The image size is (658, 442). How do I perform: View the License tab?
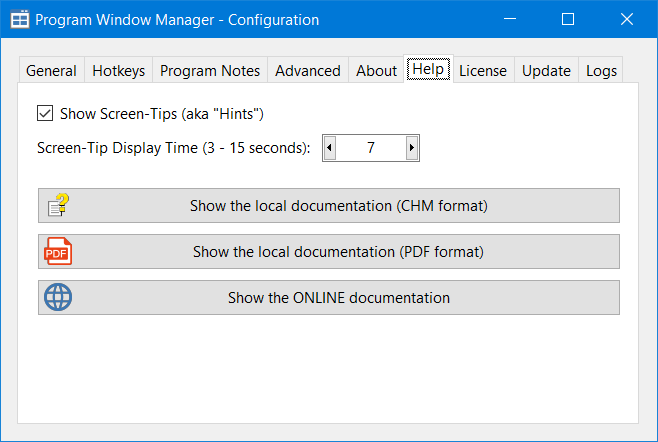click(x=483, y=71)
